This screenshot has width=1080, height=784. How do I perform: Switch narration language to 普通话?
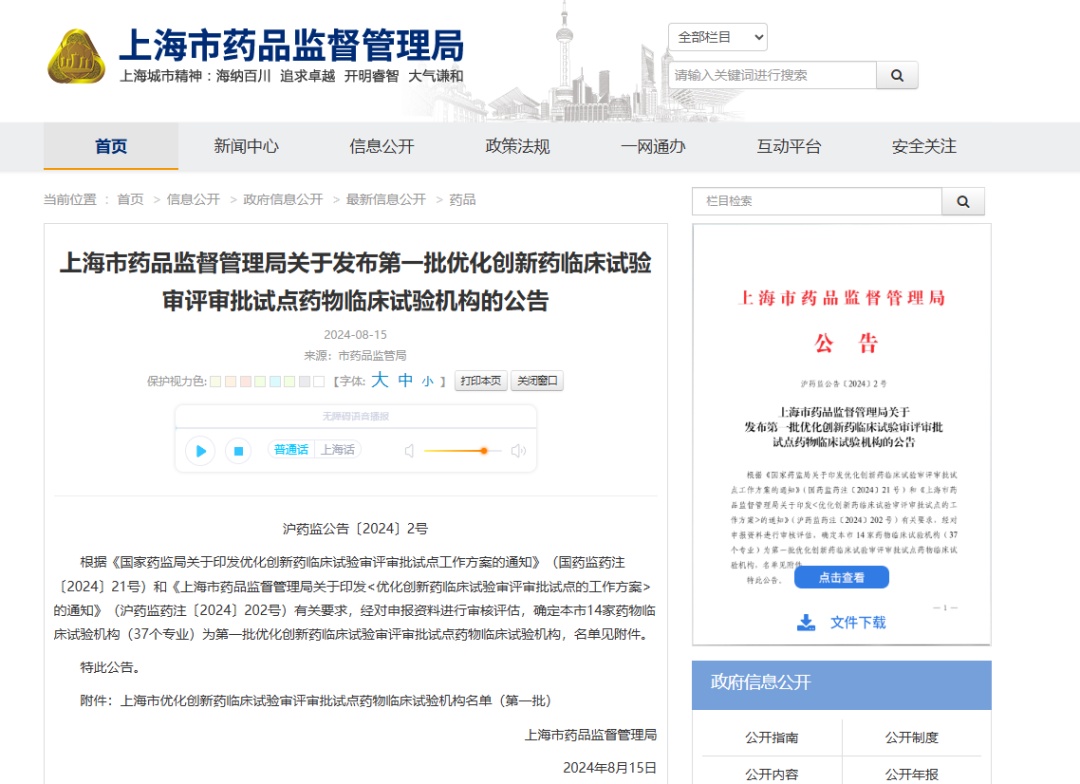click(291, 450)
